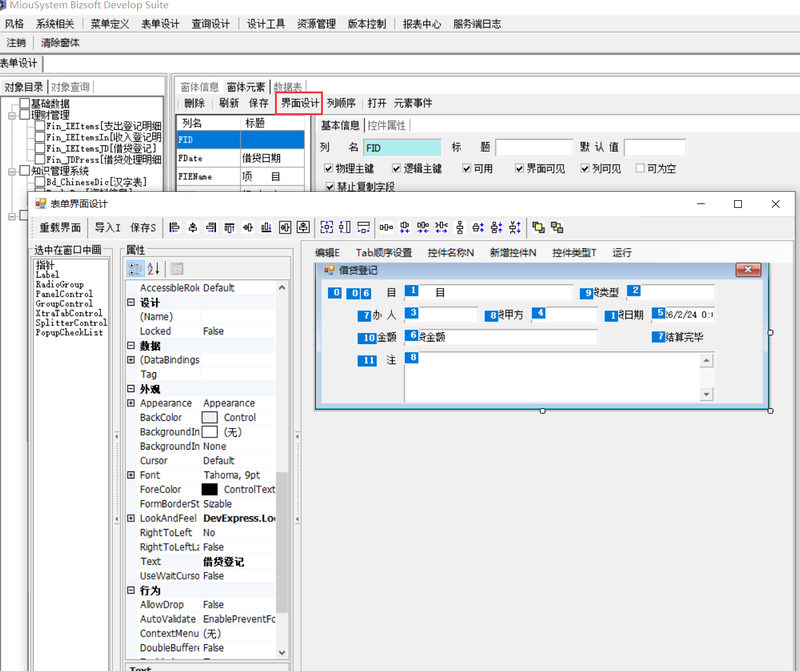The width and height of the screenshot is (800, 671).
Task: Uncheck the 界面可见 checkbox
Action: tap(519, 169)
